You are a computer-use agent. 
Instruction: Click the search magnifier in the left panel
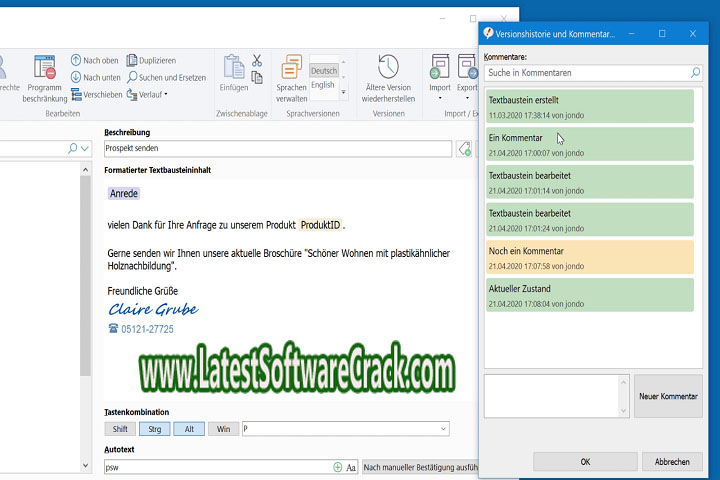[73, 148]
